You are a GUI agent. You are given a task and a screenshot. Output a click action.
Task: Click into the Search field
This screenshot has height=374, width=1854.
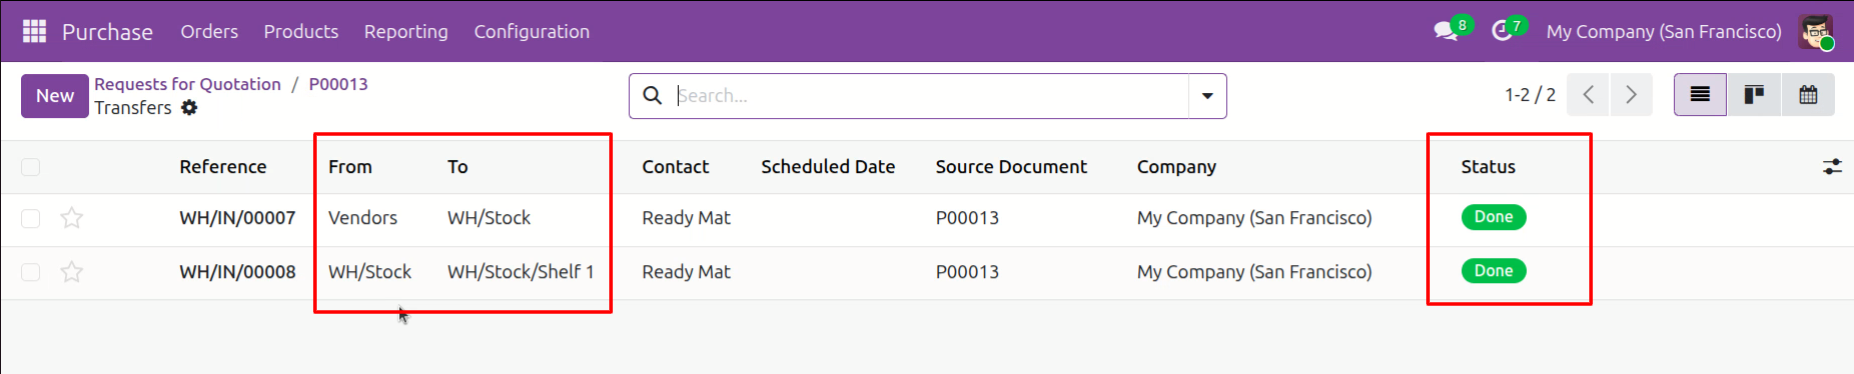pyautogui.click(x=930, y=96)
